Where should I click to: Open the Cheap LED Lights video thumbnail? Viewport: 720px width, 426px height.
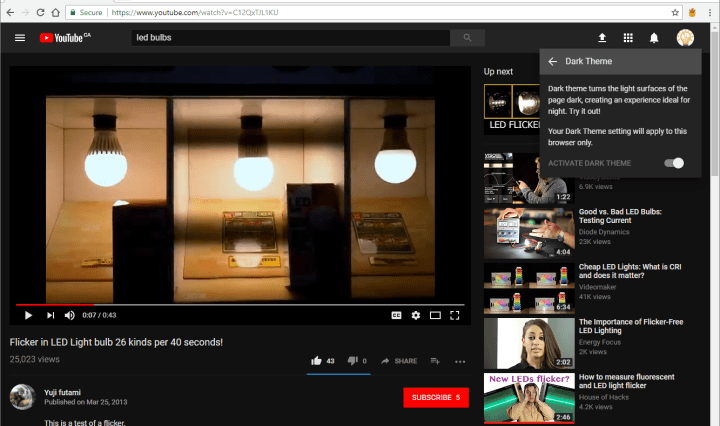click(x=513, y=289)
